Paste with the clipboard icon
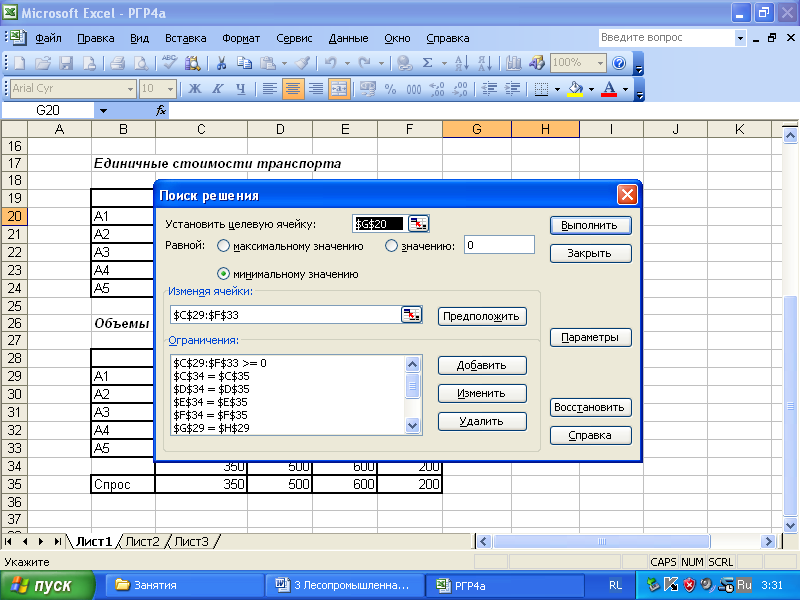The height and width of the screenshot is (600, 800). (267, 63)
